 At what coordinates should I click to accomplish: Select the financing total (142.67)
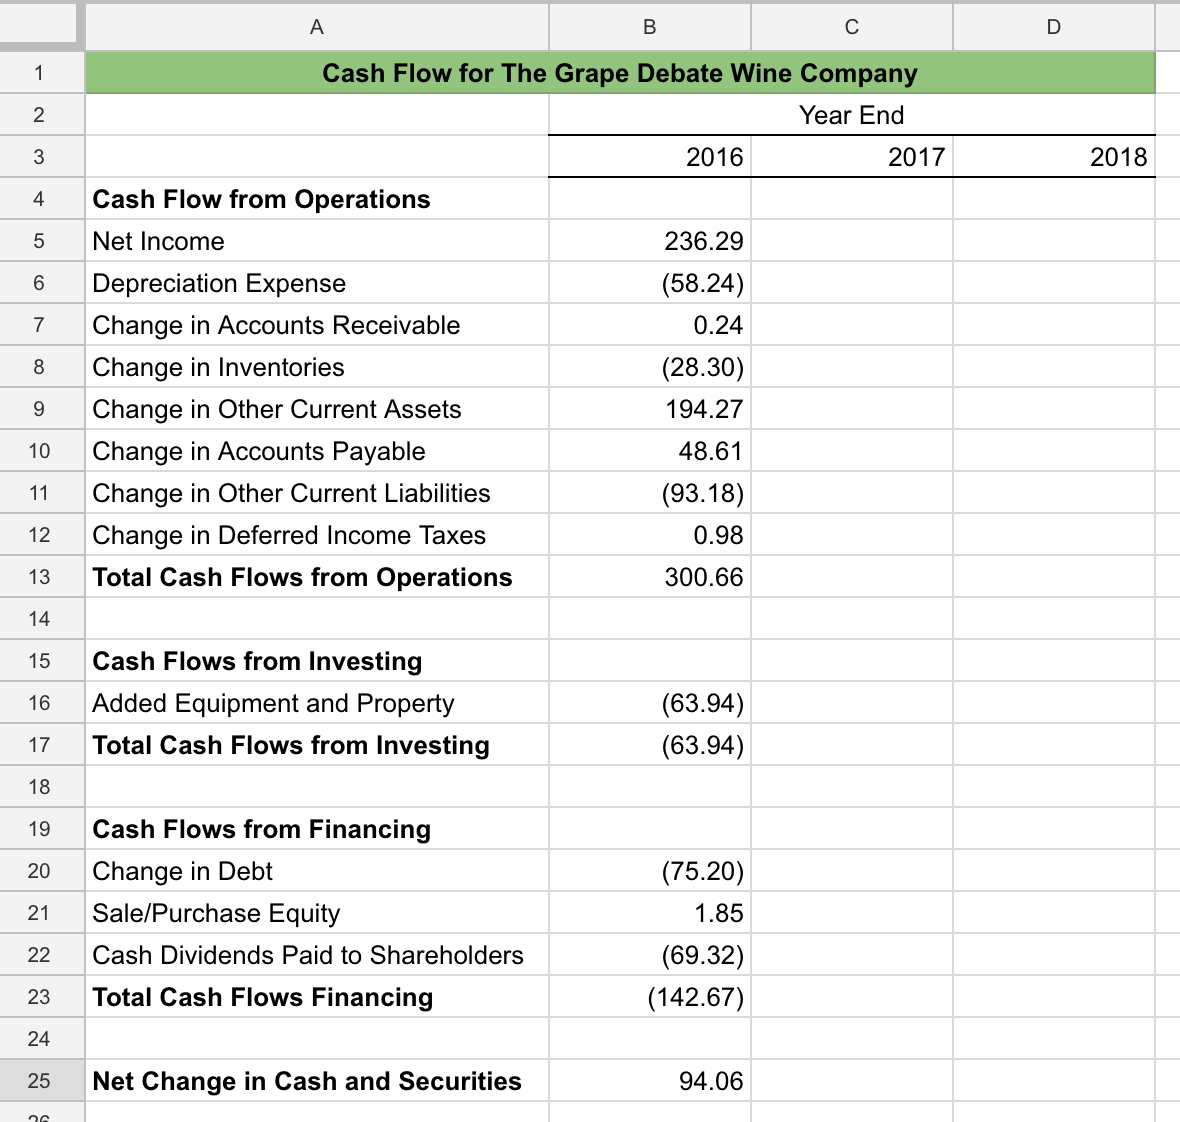(650, 997)
